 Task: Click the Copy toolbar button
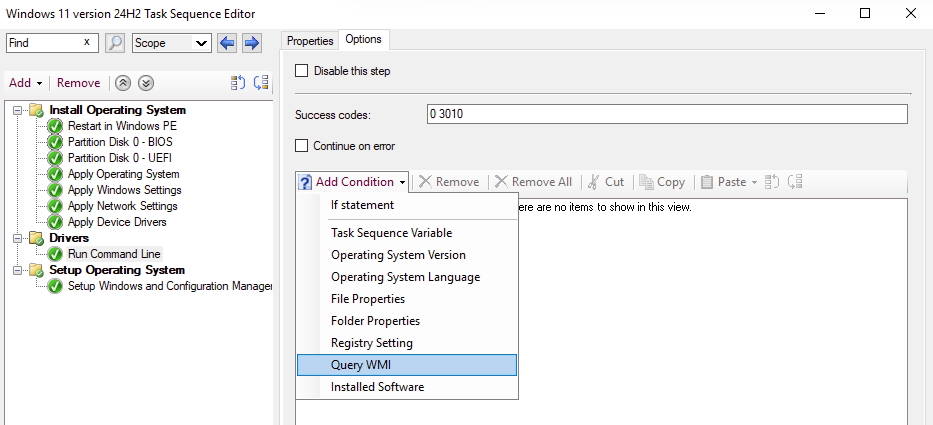[x=662, y=182]
